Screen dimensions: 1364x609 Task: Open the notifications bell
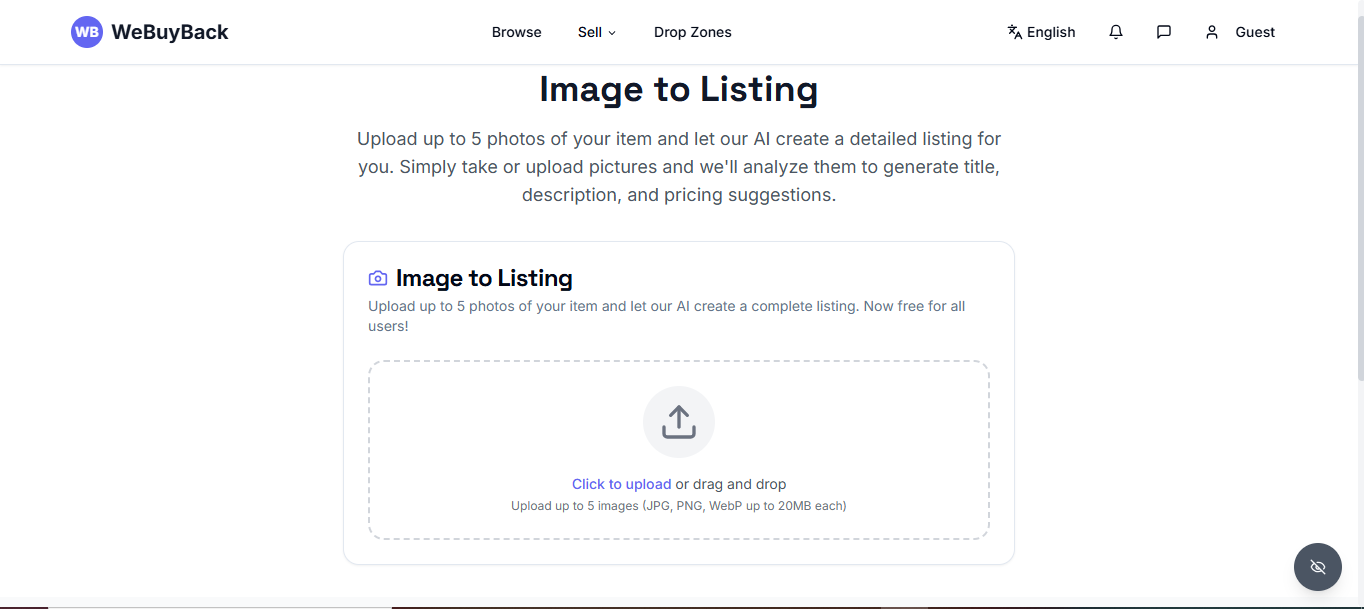coord(1116,32)
